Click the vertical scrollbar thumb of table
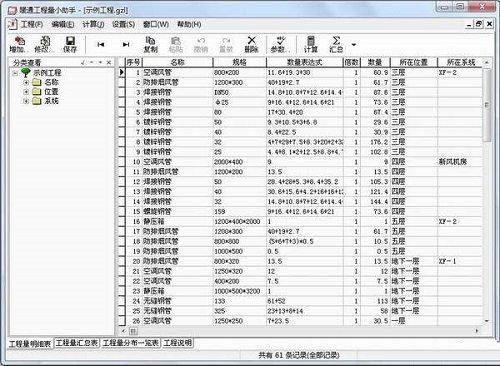Screen dimensions: 500x366 (x=487, y=105)
